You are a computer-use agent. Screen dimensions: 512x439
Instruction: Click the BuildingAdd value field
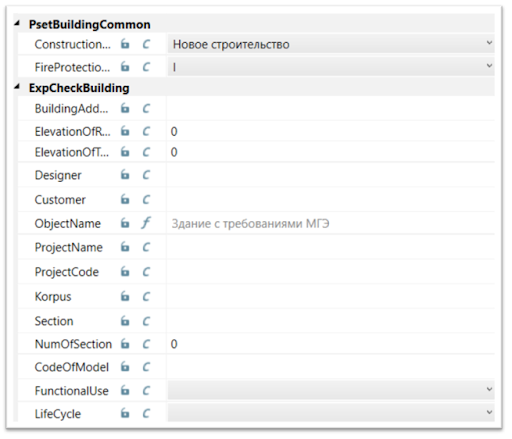[331, 108]
